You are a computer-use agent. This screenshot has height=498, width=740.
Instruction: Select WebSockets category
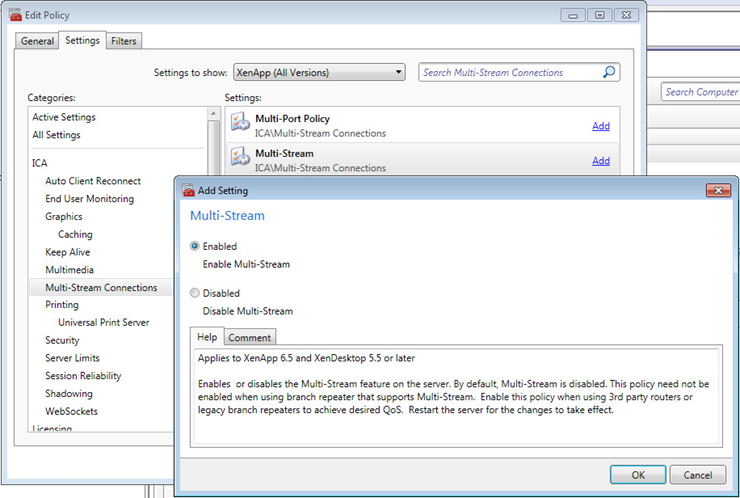[71, 412]
